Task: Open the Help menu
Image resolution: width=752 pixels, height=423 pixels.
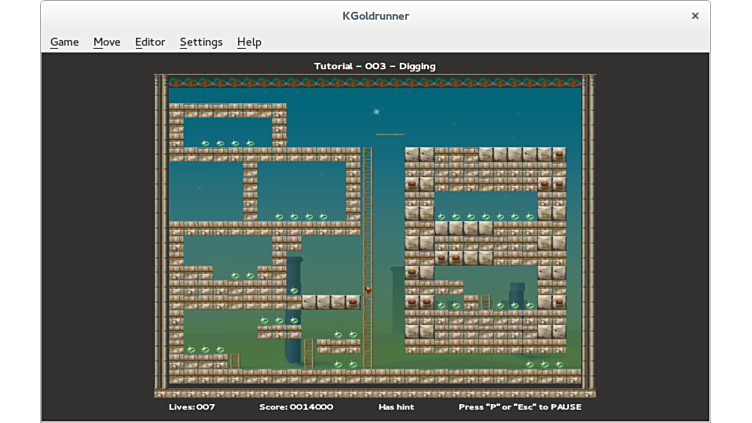Action: (x=249, y=42)
